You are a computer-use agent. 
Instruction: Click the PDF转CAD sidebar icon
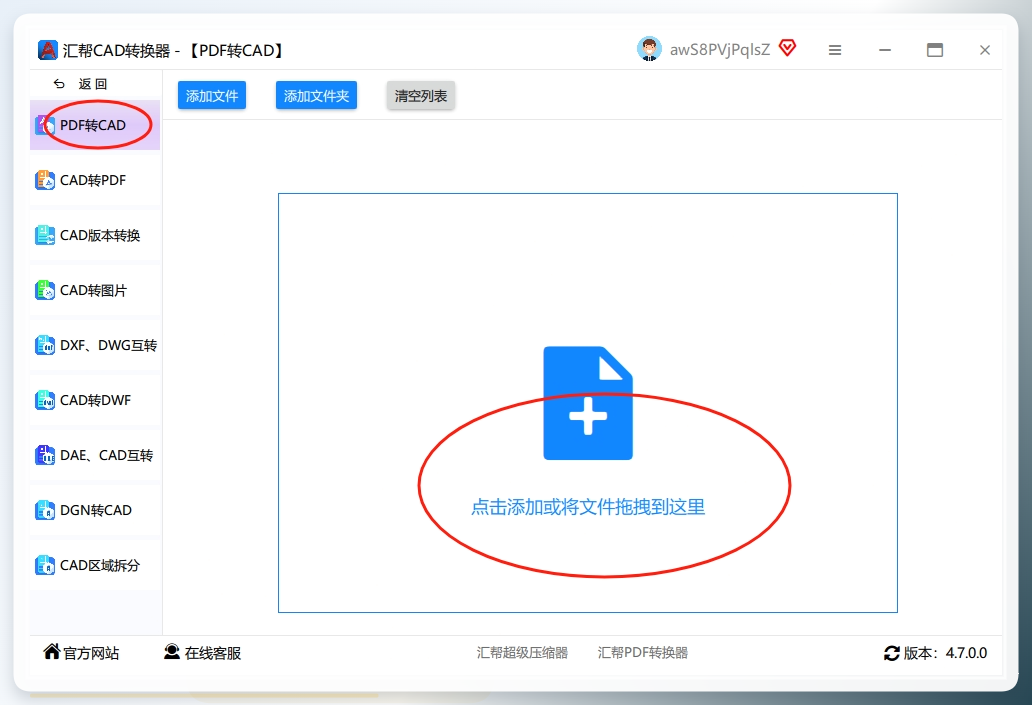coord(45,125)
